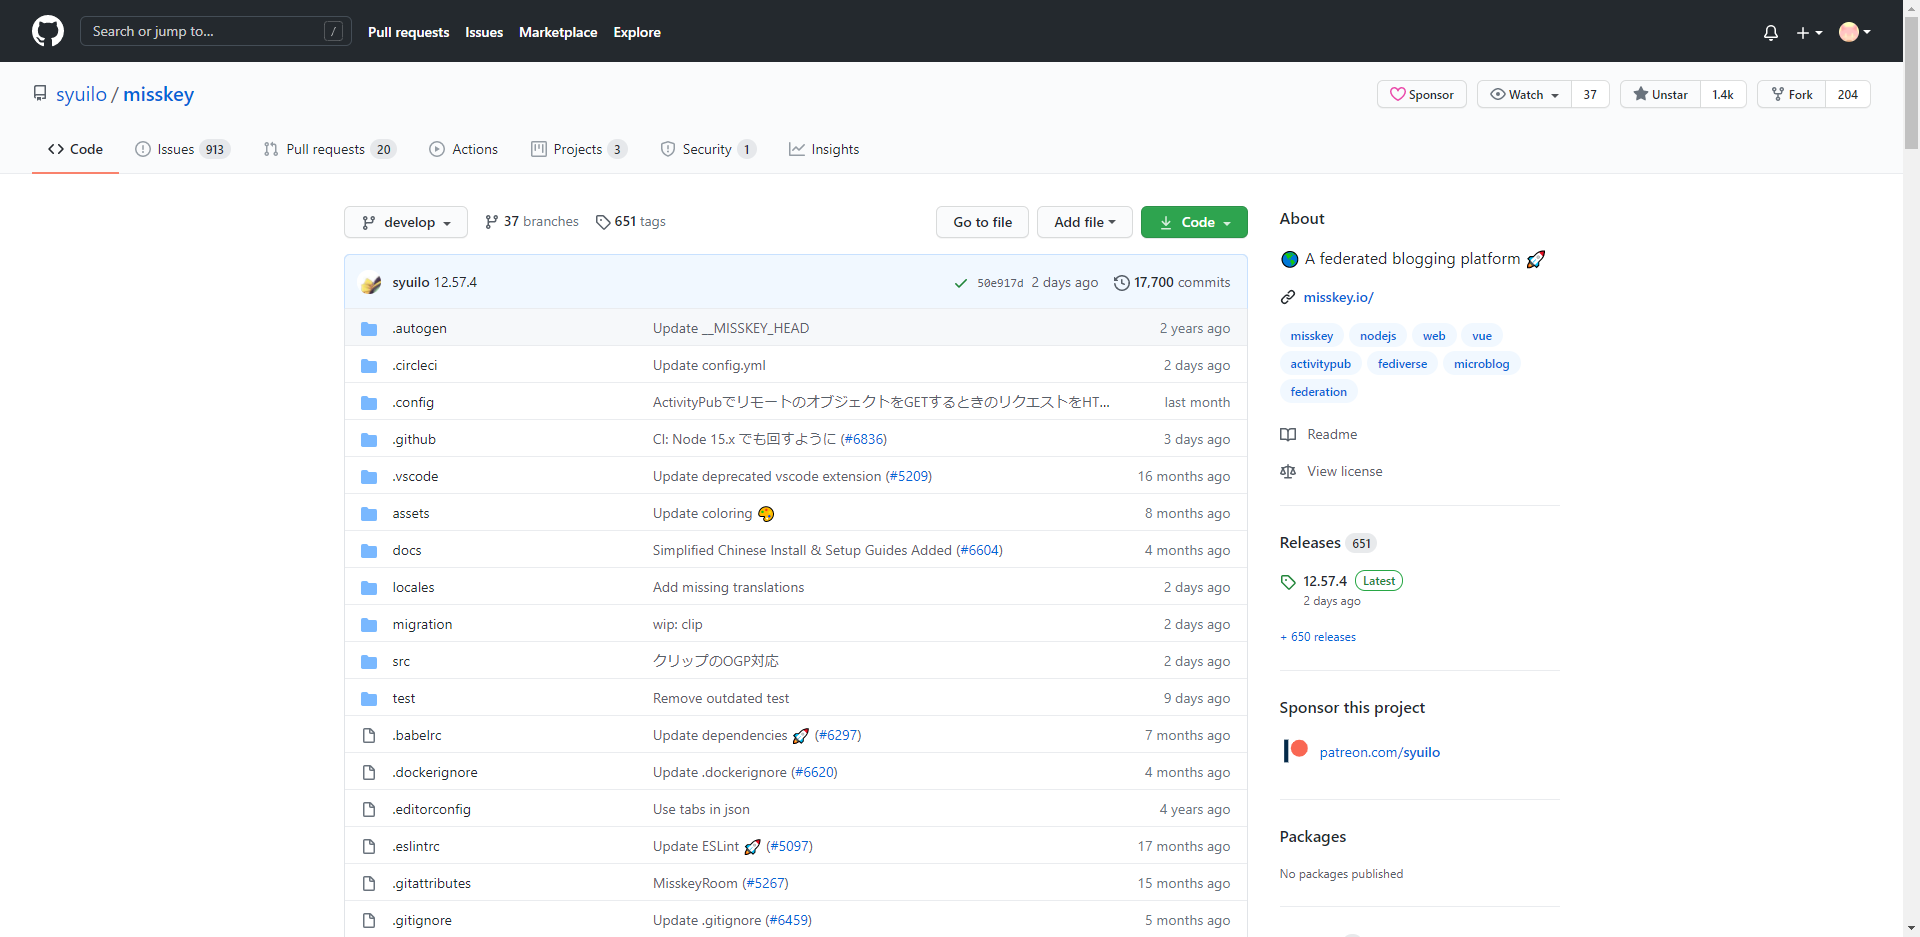Click the .eslintrc file icon
Image resolution: width=1920 pixels, height=937 pixels.
point(369,846)
